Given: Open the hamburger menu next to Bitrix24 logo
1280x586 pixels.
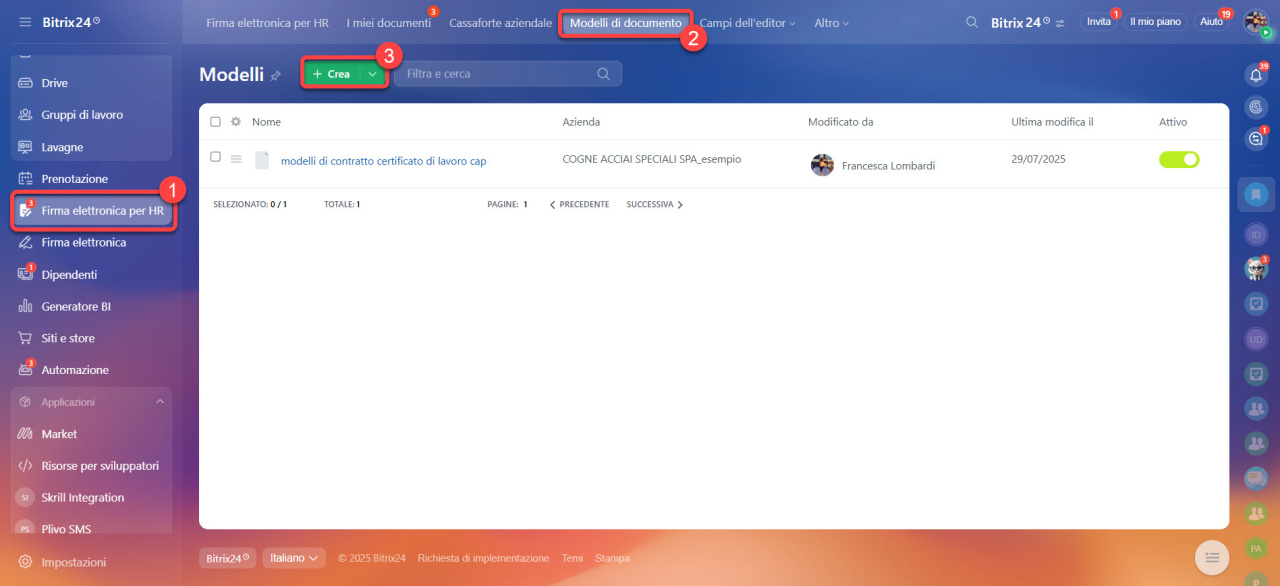Looking at the screenshot, I should pyautogui.click(x=25, y=21).
